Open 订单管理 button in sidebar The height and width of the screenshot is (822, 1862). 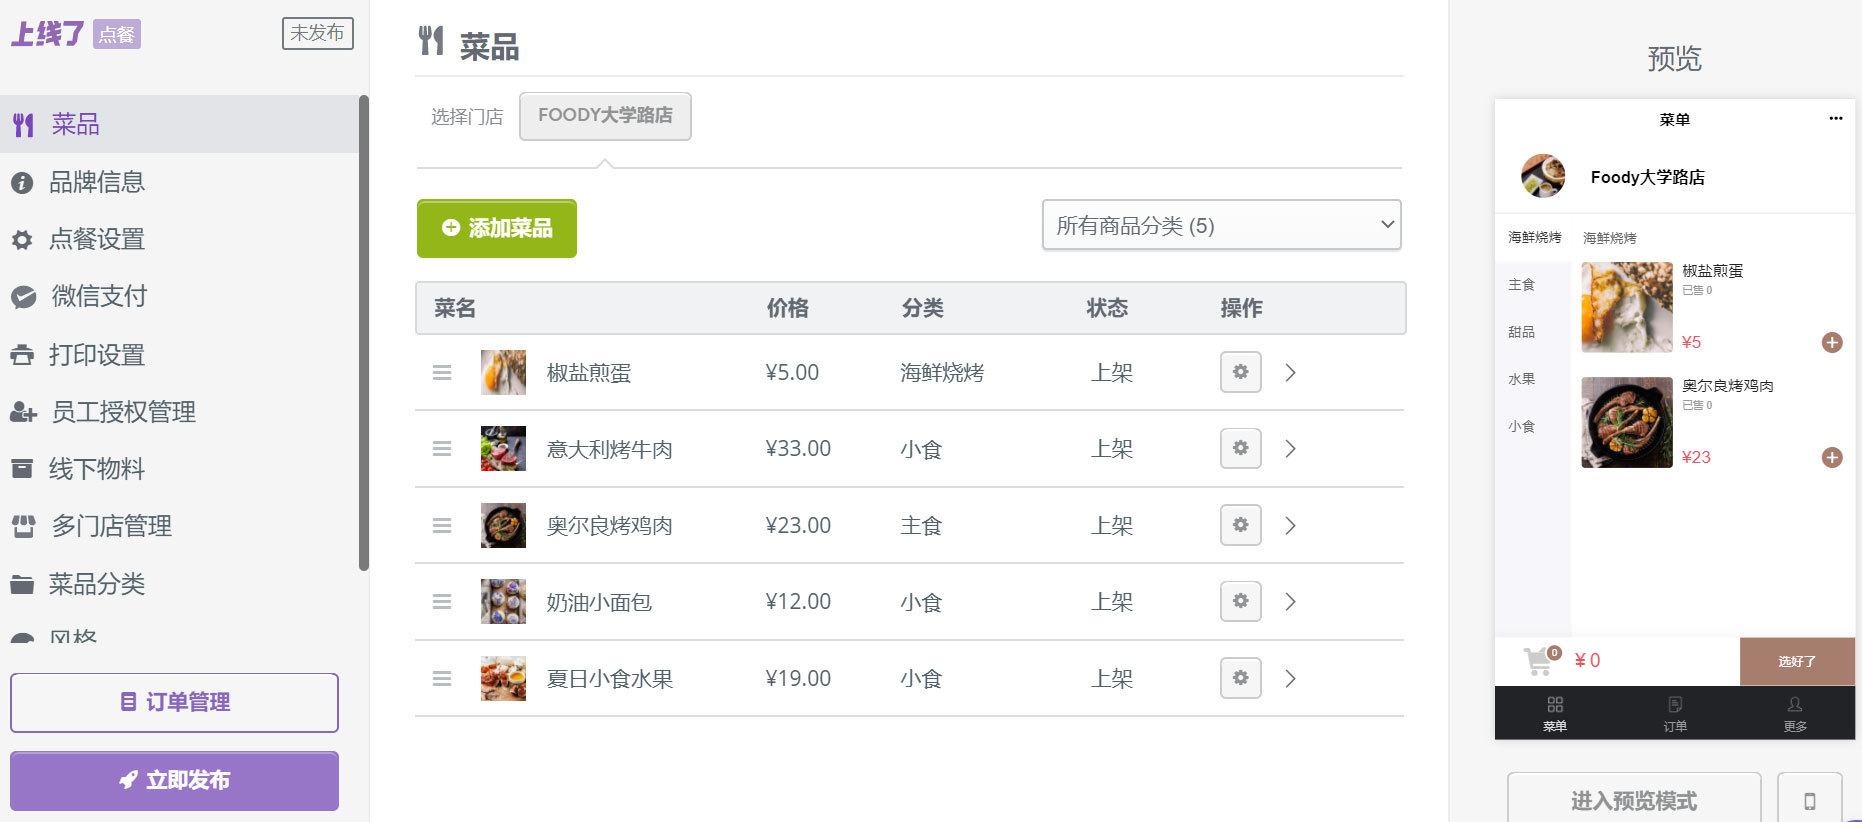174,702
